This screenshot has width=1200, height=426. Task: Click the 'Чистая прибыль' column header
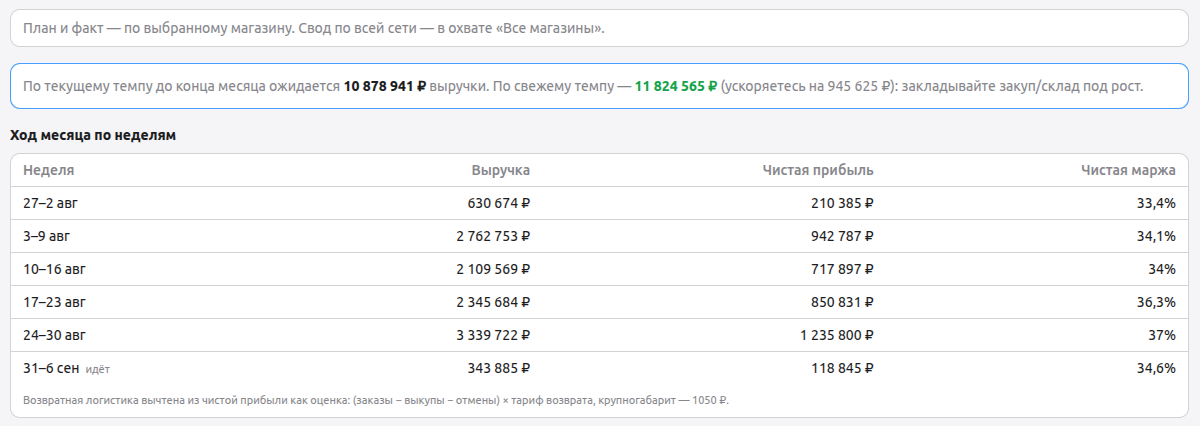coord(818,170)
